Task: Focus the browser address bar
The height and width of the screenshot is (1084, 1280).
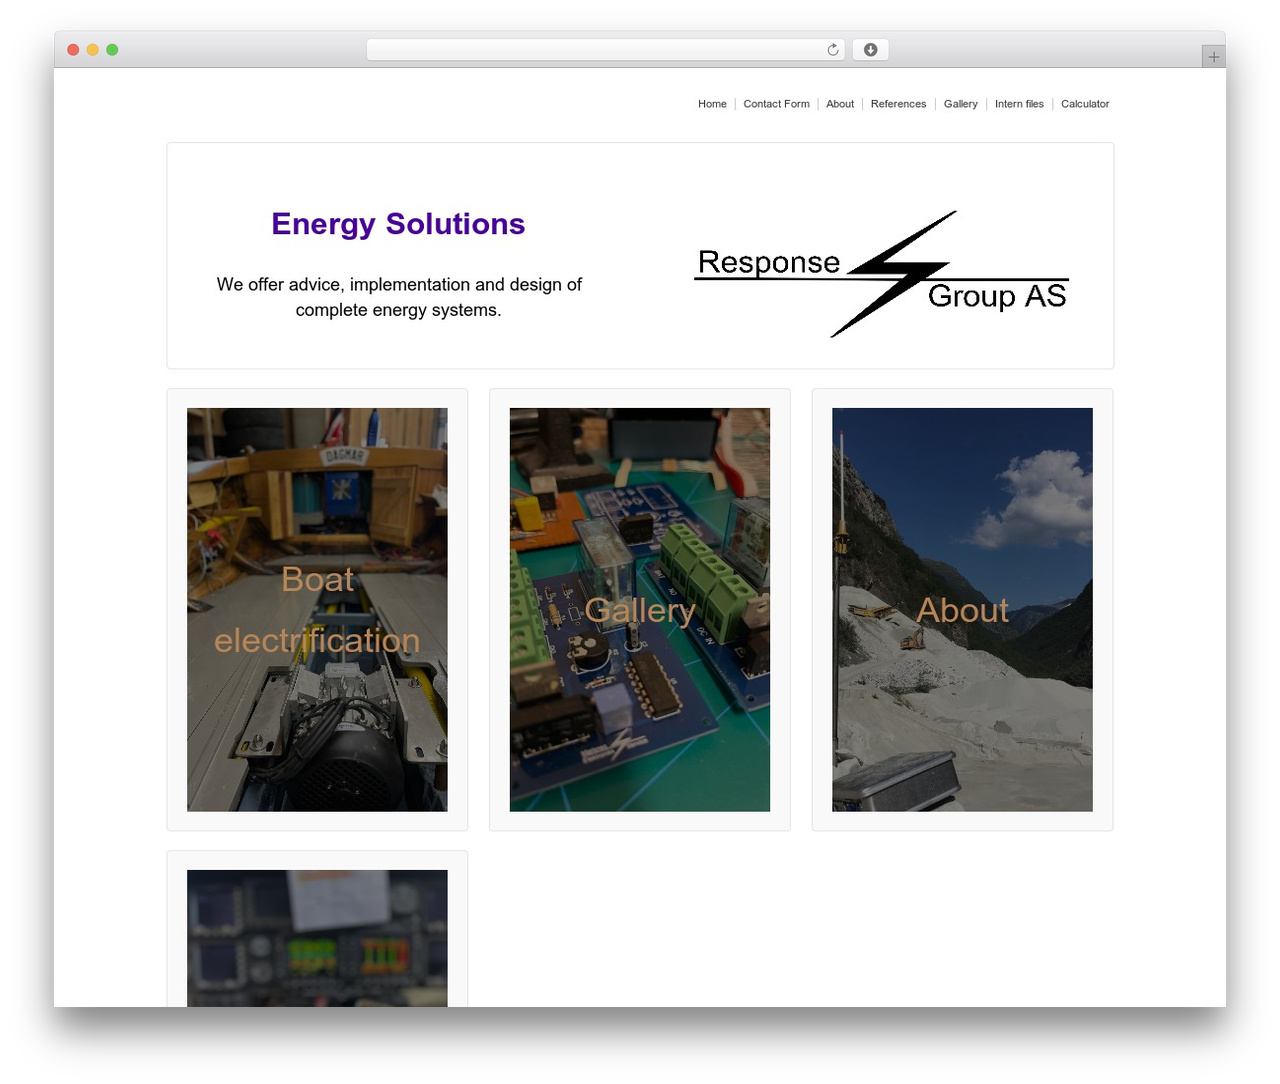Action: click(605, 50)
